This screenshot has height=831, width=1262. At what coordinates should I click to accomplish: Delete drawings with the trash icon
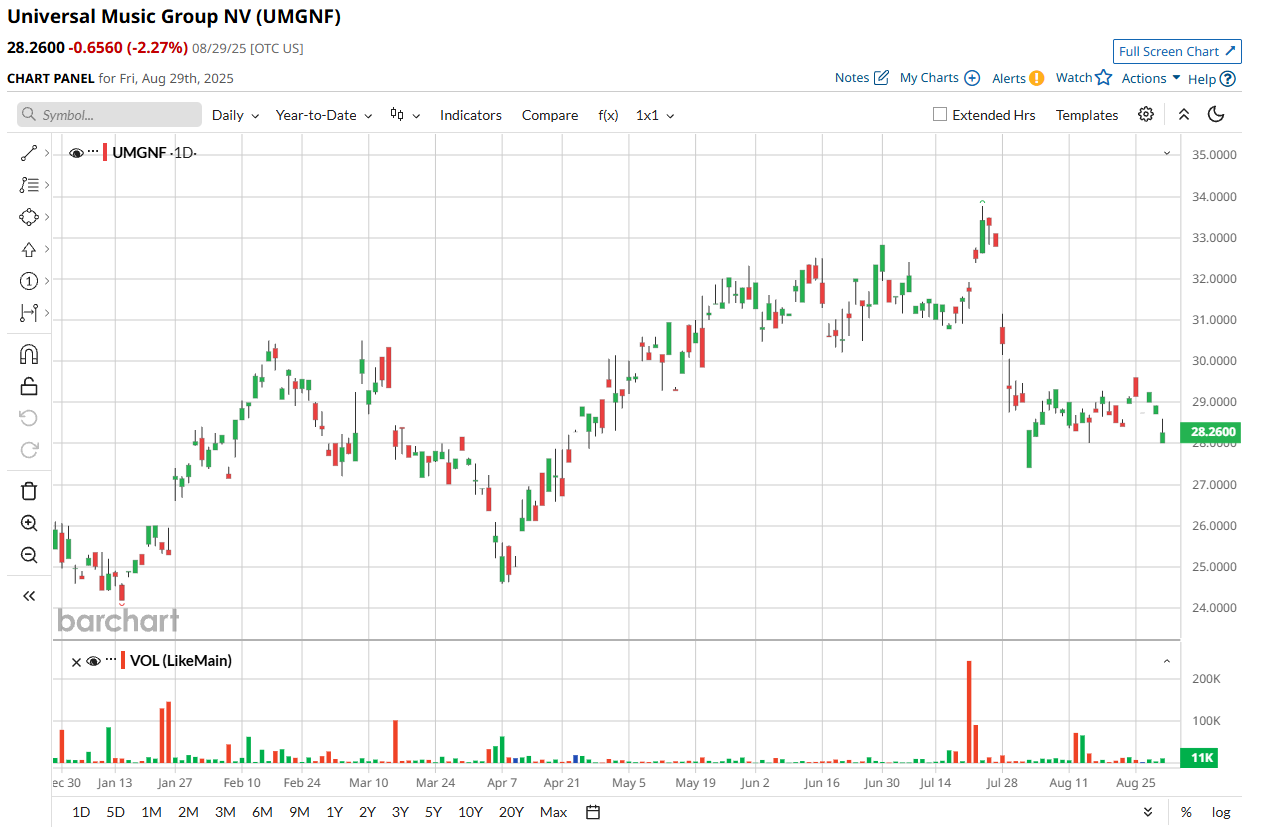(29, 491)
